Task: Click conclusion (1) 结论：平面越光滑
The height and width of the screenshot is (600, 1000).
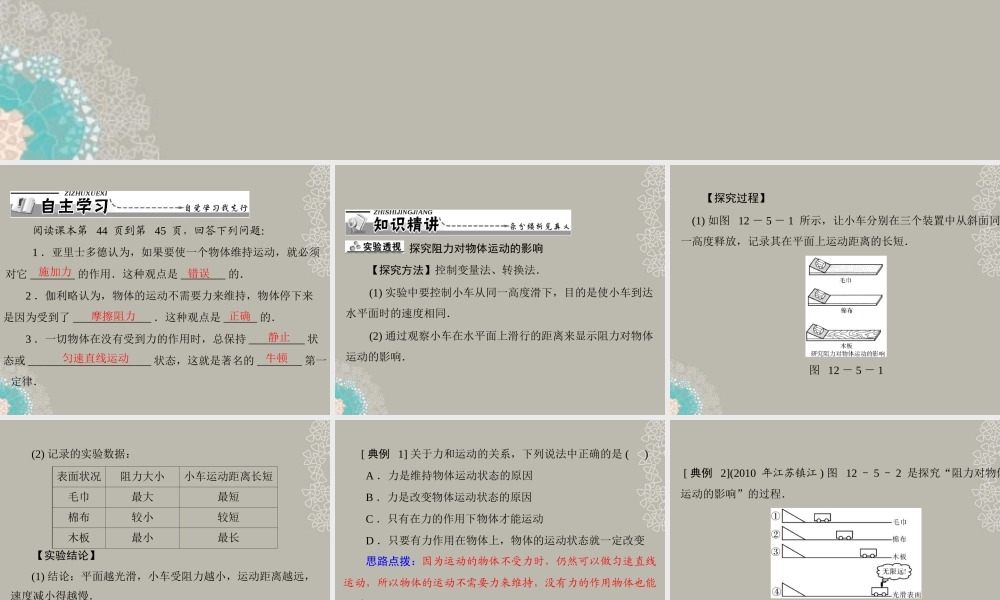Action: coord(160,585)
